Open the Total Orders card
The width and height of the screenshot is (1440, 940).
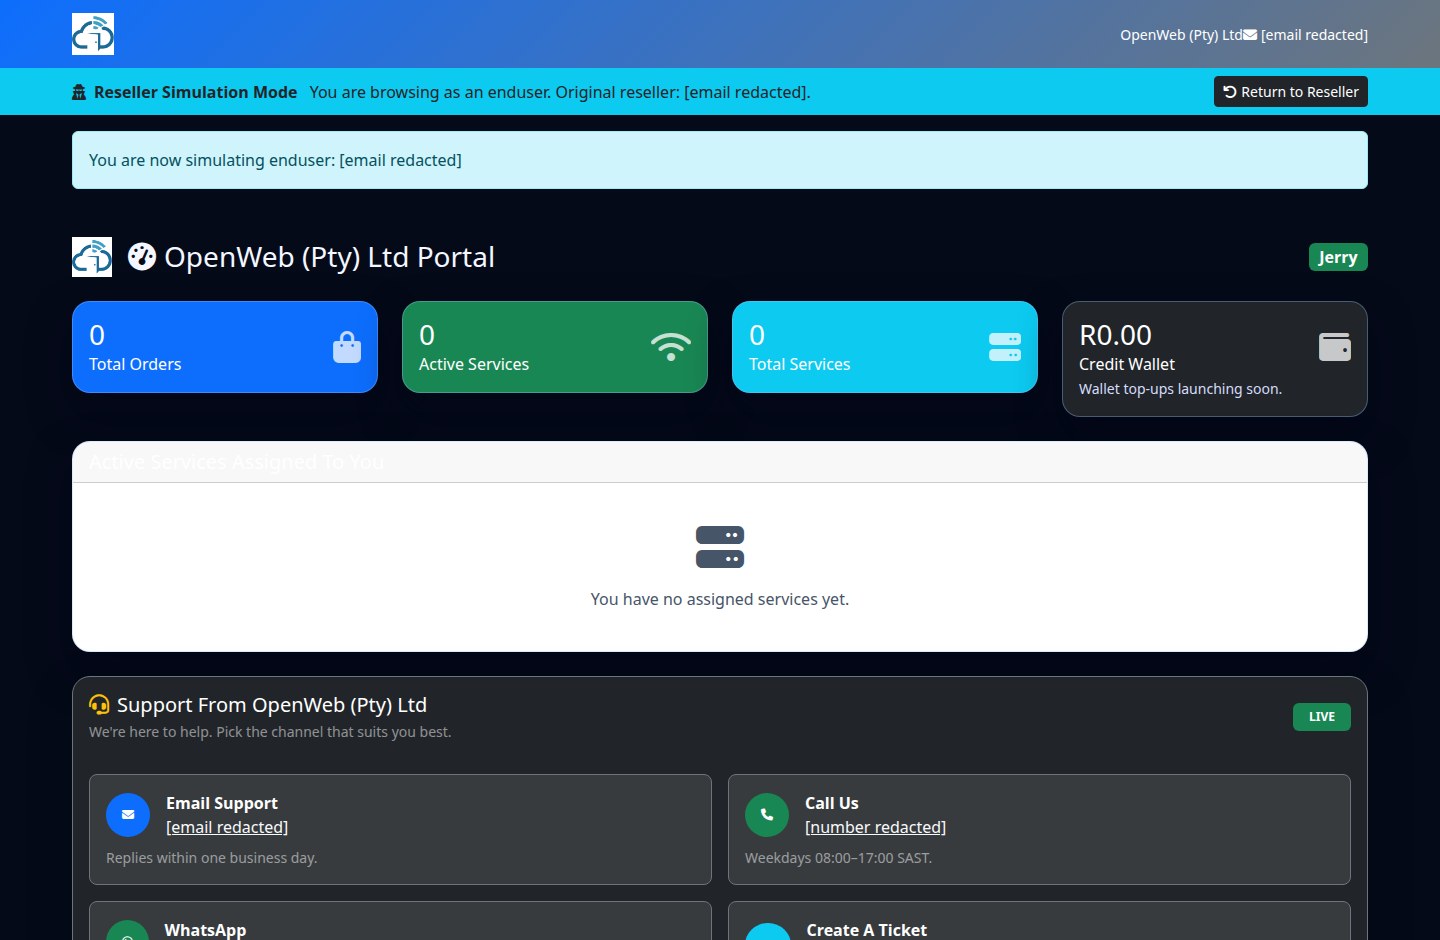(225, 347)
